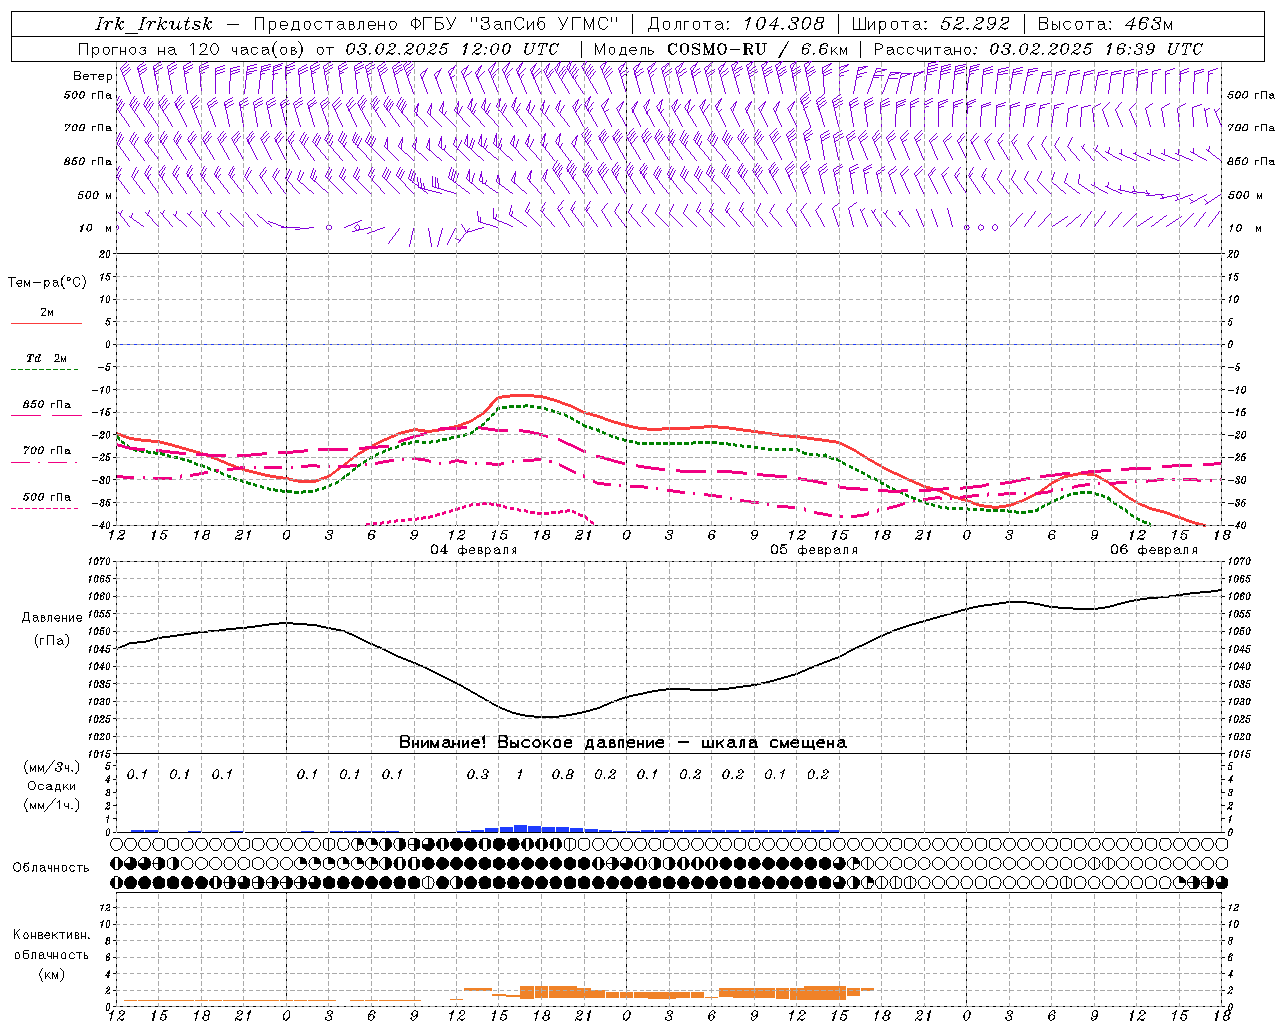Click the Тем-ра(°C) temperature panel label
1280x1024 pixels.
click(47, 283)
